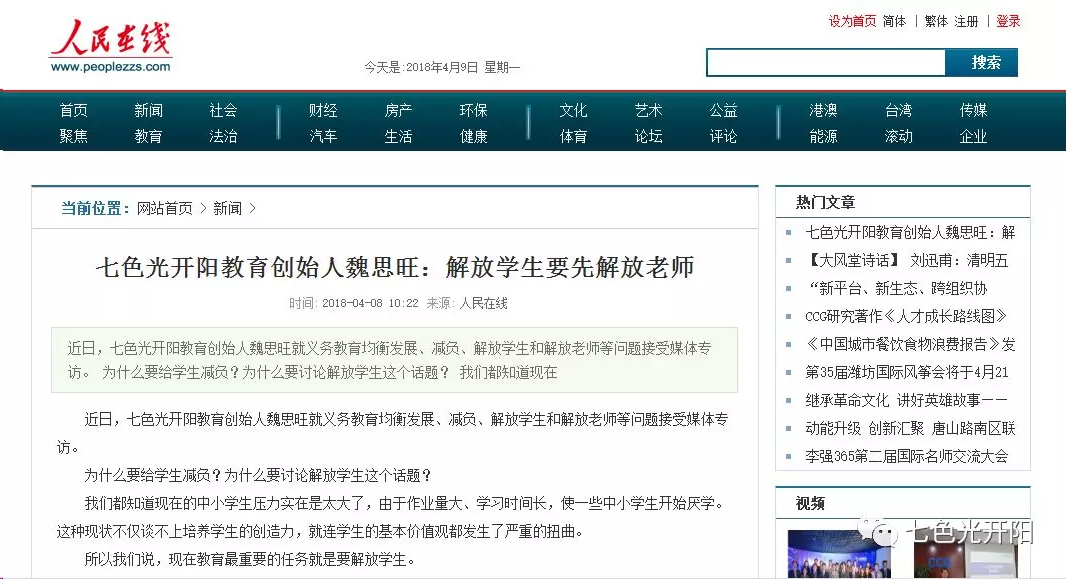Open 艺术 navigation item
The image size is (1066, 579).
point(649,110)
